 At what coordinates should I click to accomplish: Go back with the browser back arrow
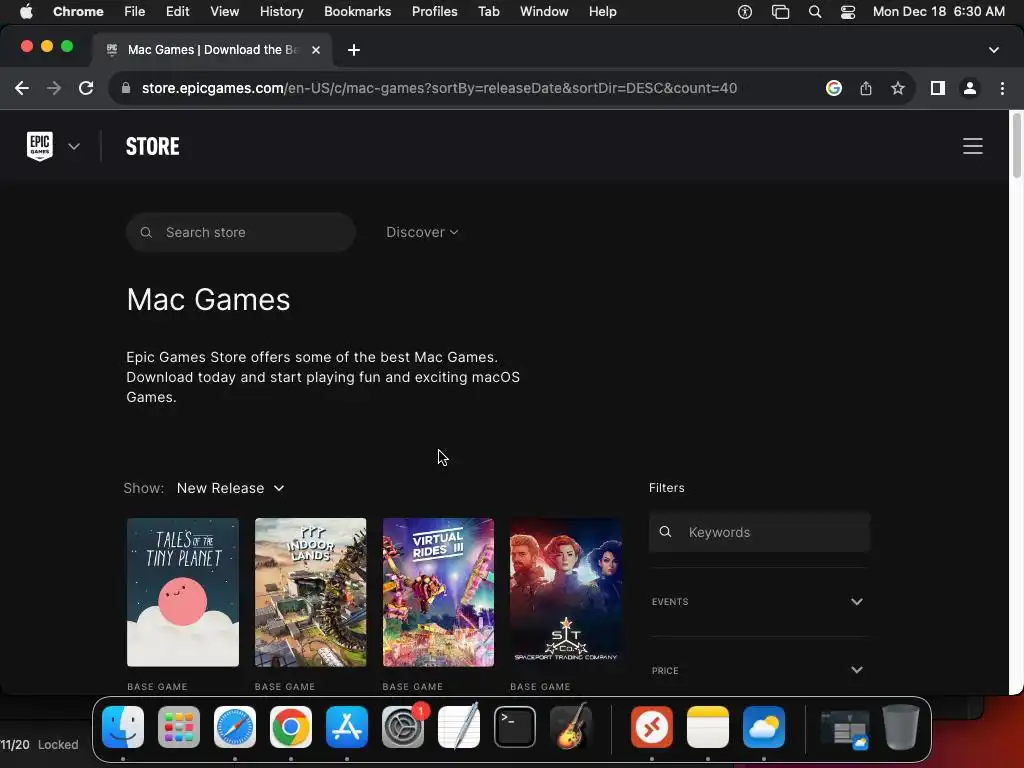tap(22, 88)
